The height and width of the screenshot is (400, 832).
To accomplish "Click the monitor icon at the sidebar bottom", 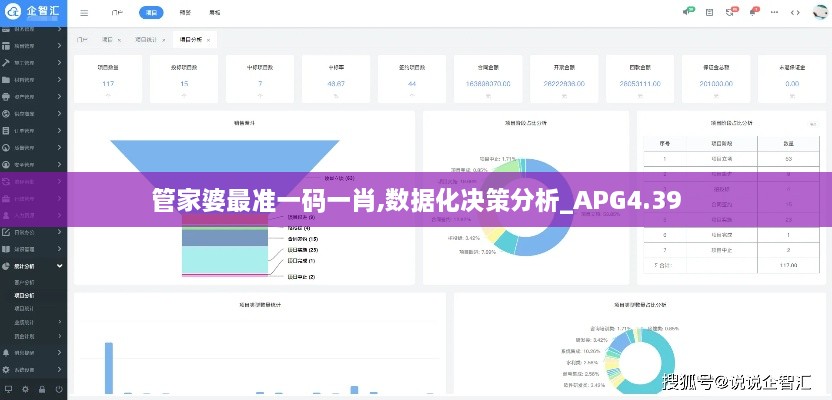I will tap(8, 390).
